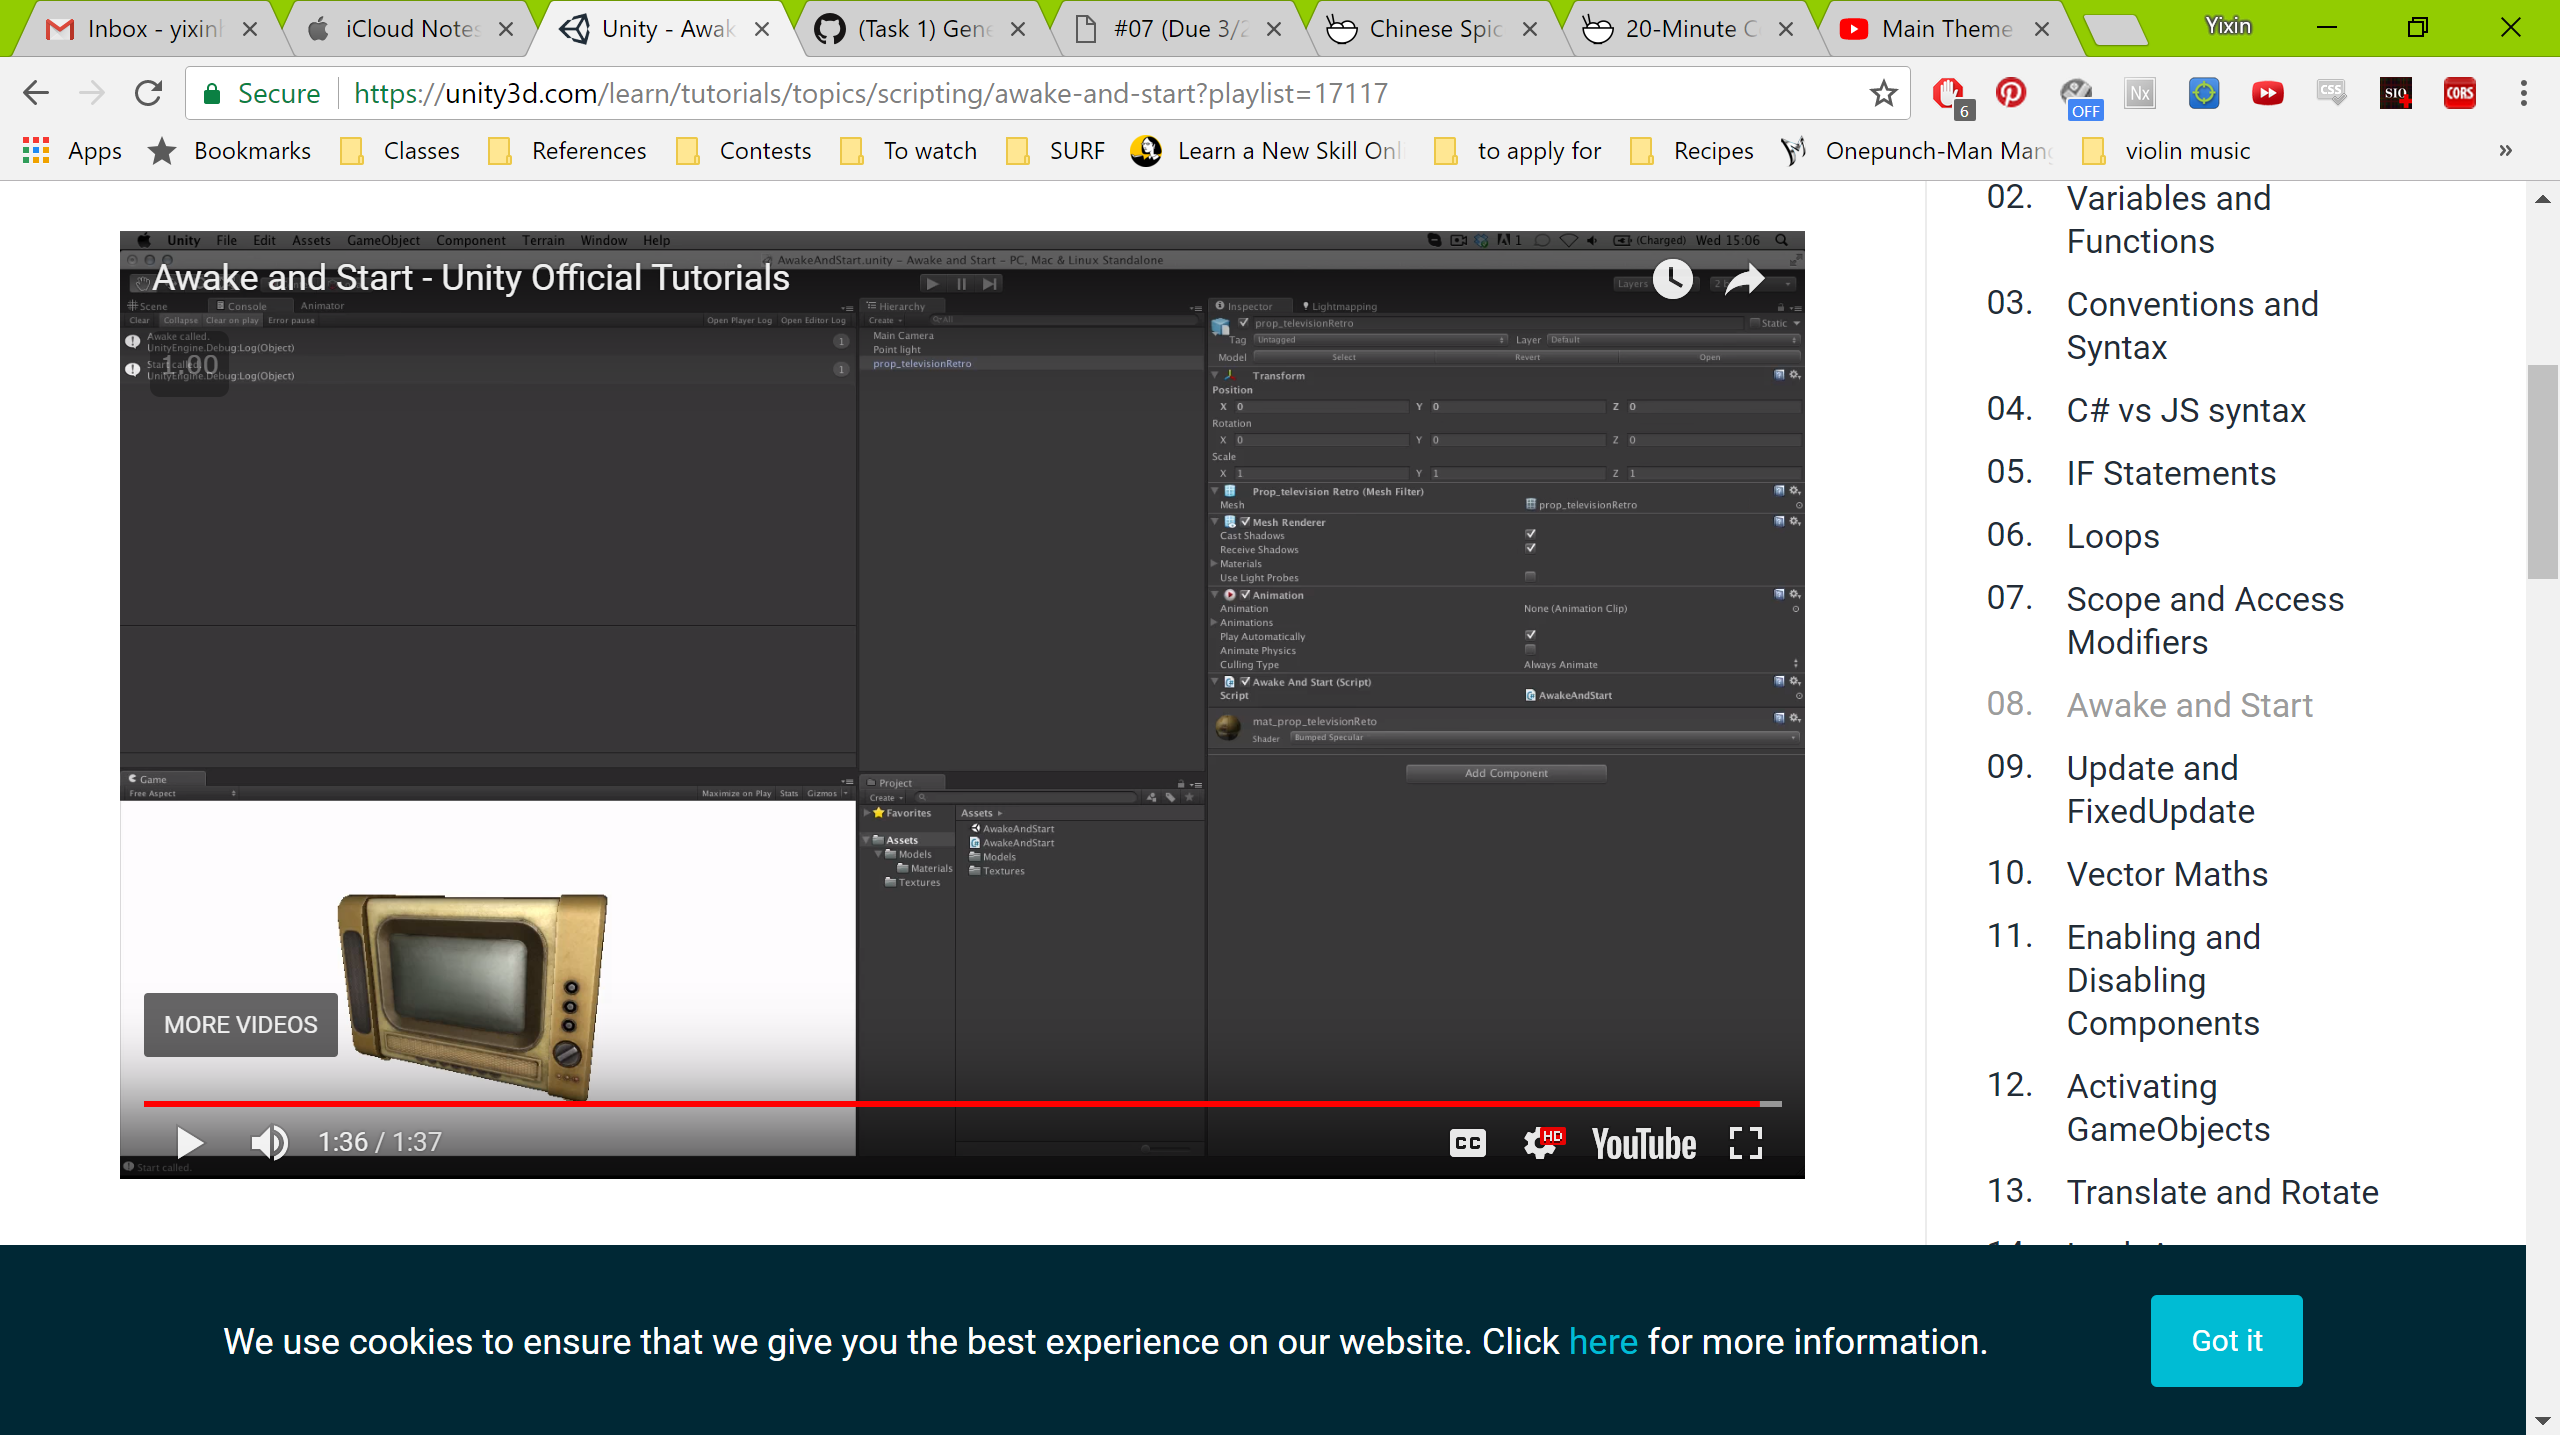2560x1435 pixels.
Task: Open the Classes bookmark folder
Action: (400, 151)
